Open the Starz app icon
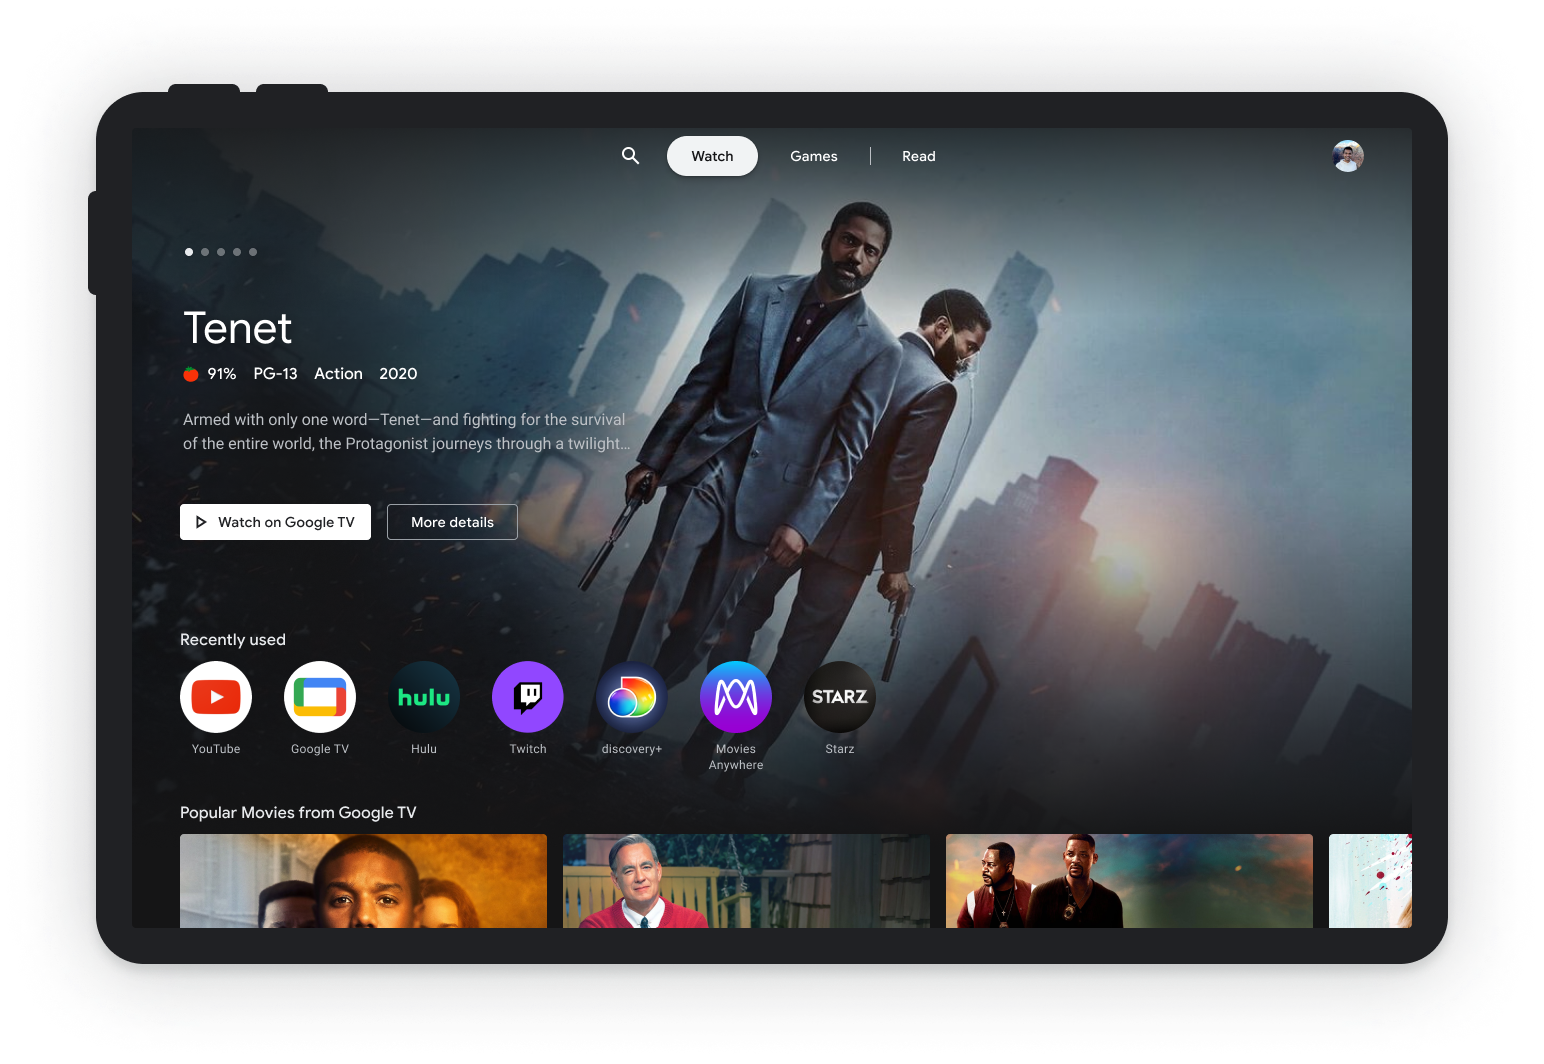1544x1064 pixels. click(839, 697)
